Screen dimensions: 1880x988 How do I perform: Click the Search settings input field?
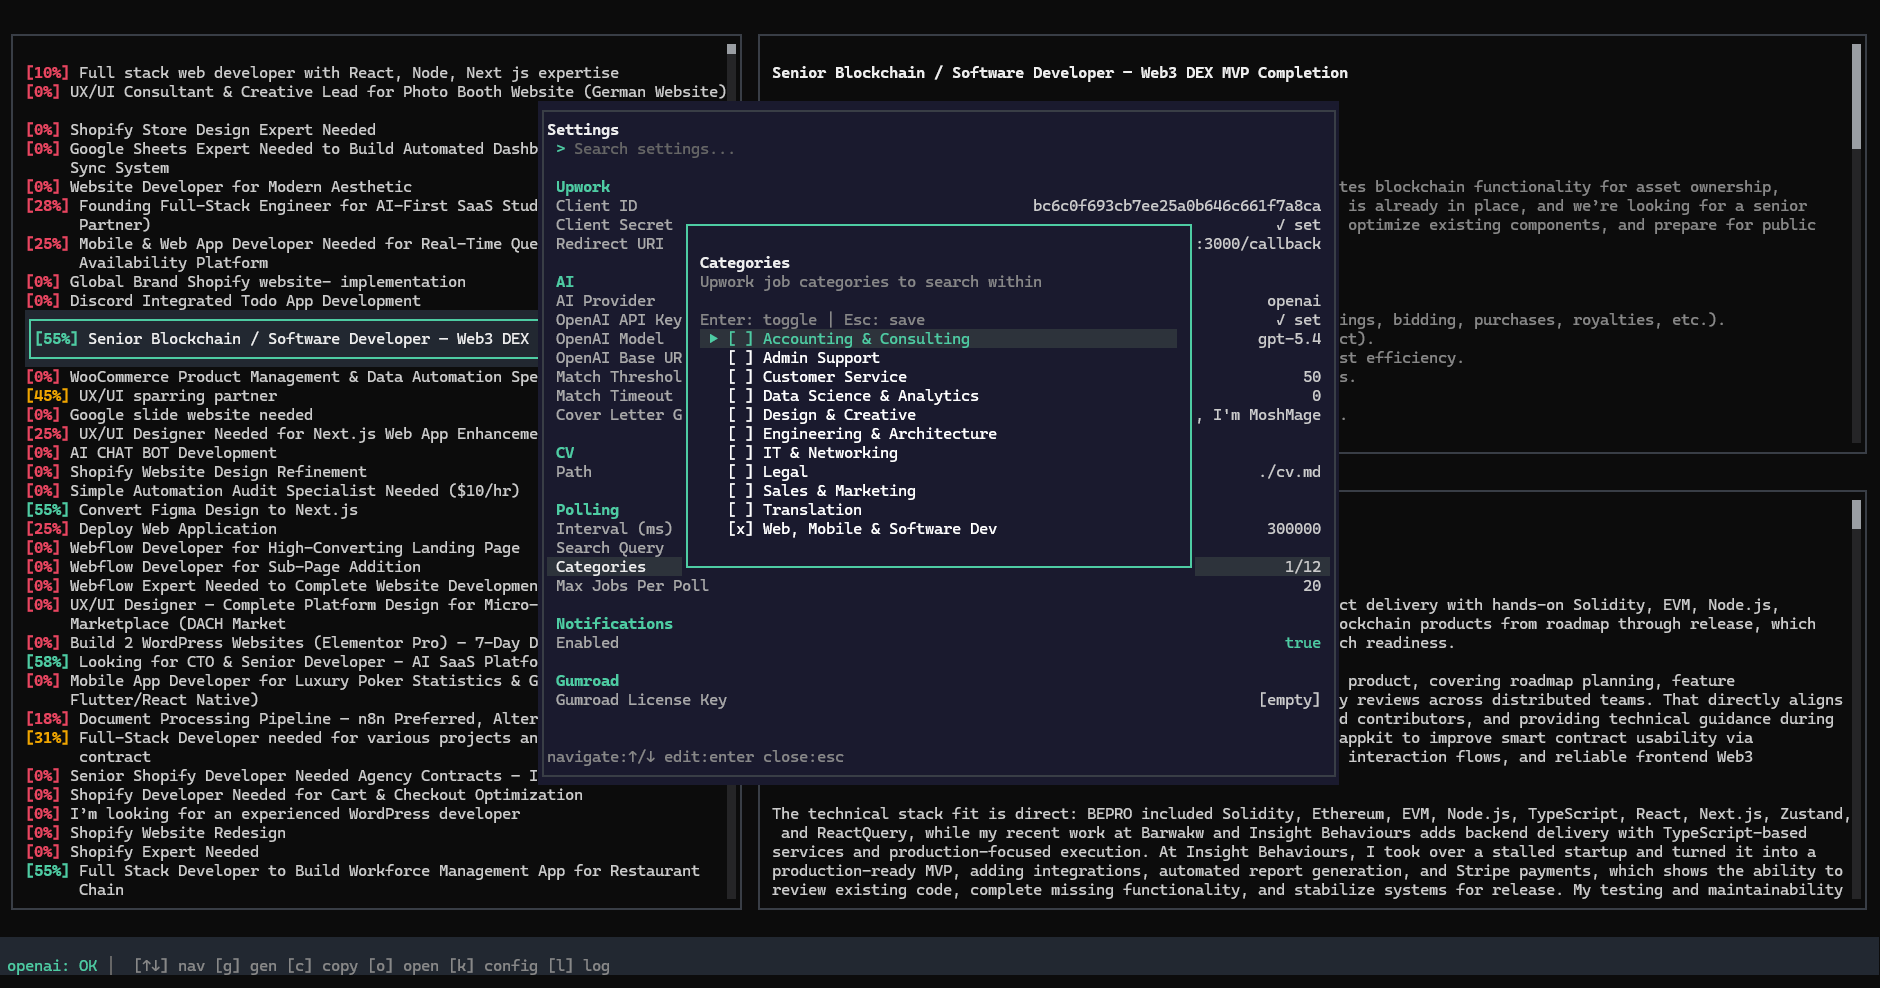tap(654, 149)
